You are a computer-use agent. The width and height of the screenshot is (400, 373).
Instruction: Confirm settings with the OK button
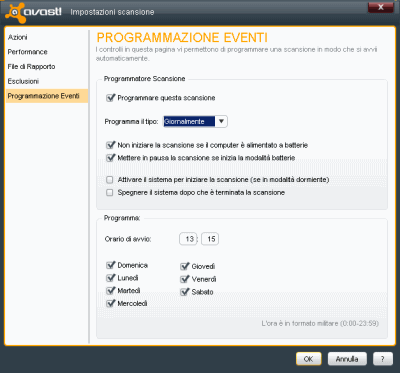(308, 359)
